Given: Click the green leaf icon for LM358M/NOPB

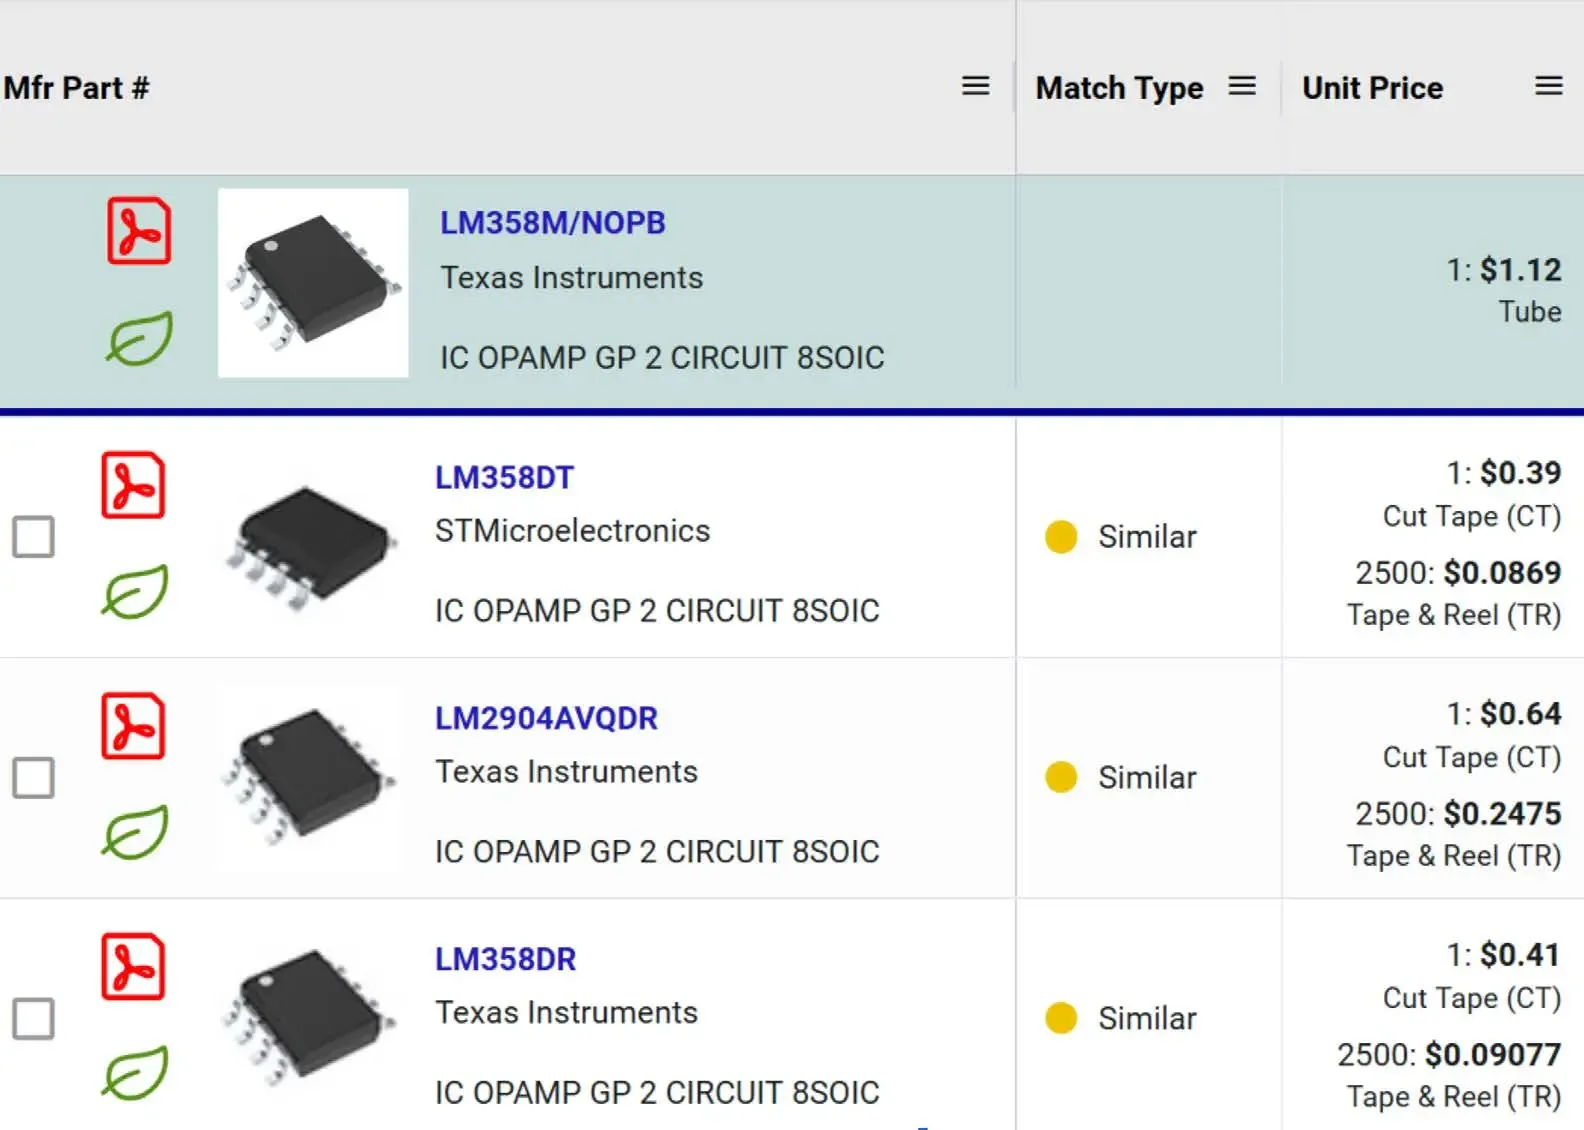Looking at the screenshot, I should click(139, 338).
